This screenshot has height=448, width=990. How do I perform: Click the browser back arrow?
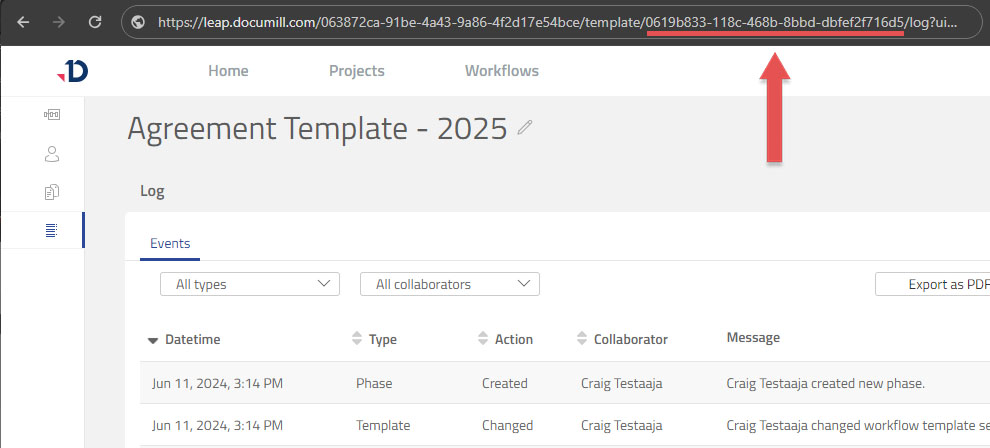[x=24, y=21]
